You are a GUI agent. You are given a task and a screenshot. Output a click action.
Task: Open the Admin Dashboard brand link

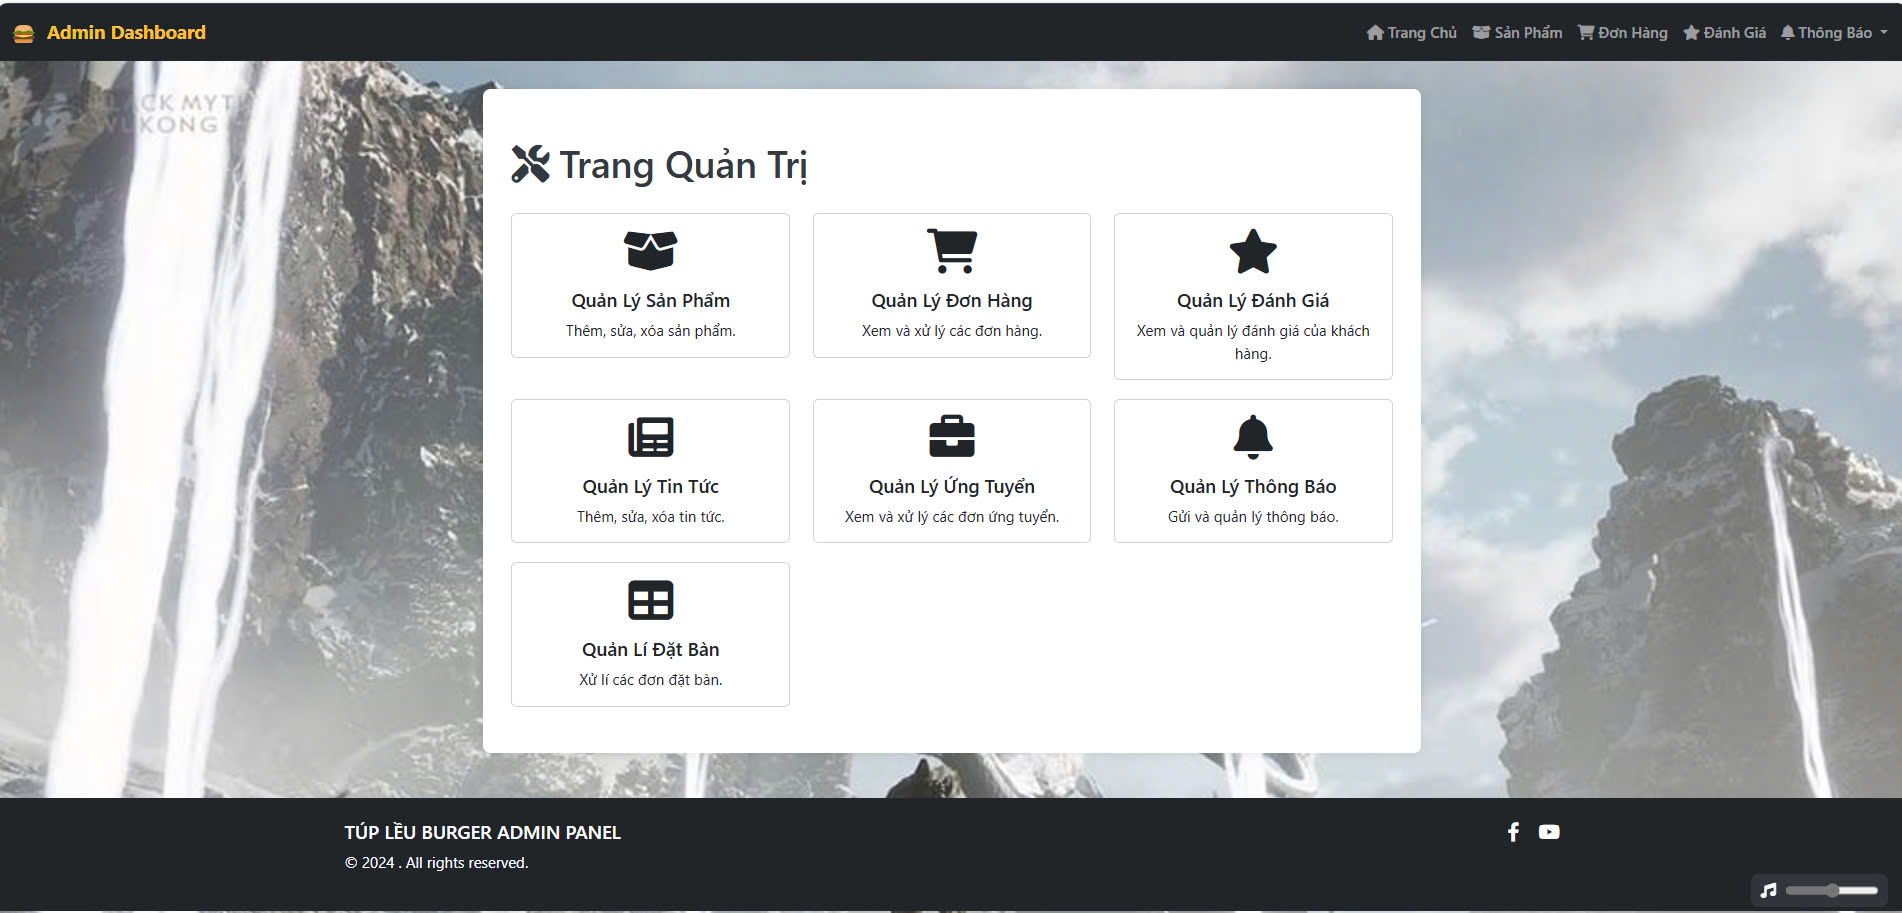[126, 33]
